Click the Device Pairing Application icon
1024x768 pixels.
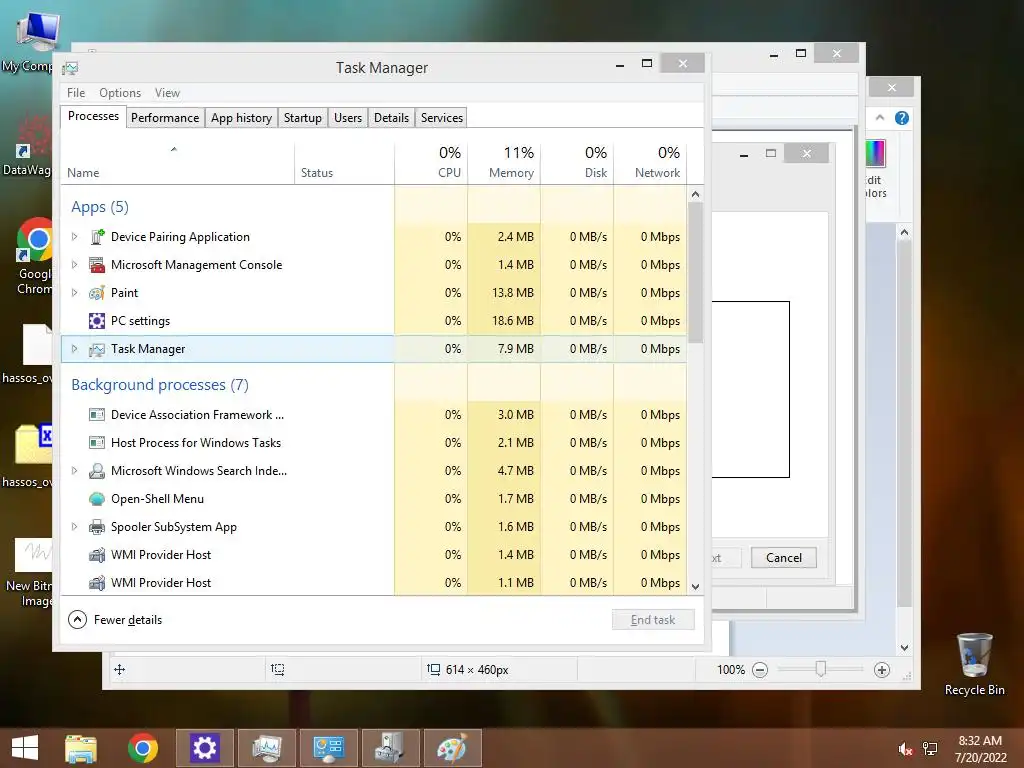97,237
